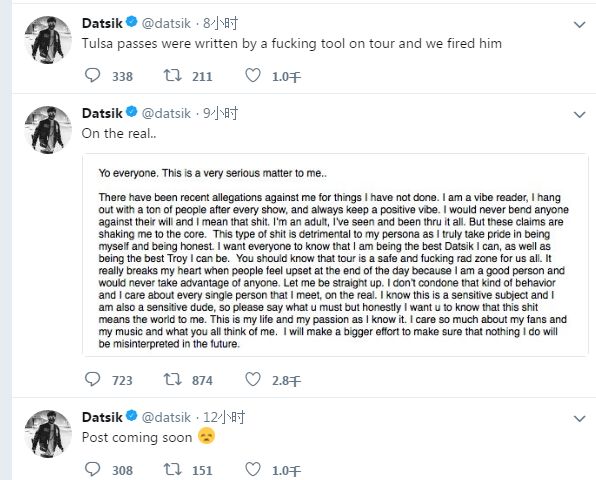
Task: Open @datsik handle on the 8-hour-old tweet
Action: (x=166, y=24)
